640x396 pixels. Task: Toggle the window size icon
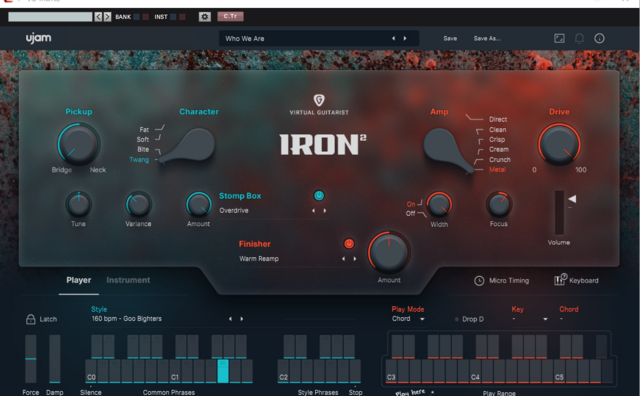coord(559,38)
